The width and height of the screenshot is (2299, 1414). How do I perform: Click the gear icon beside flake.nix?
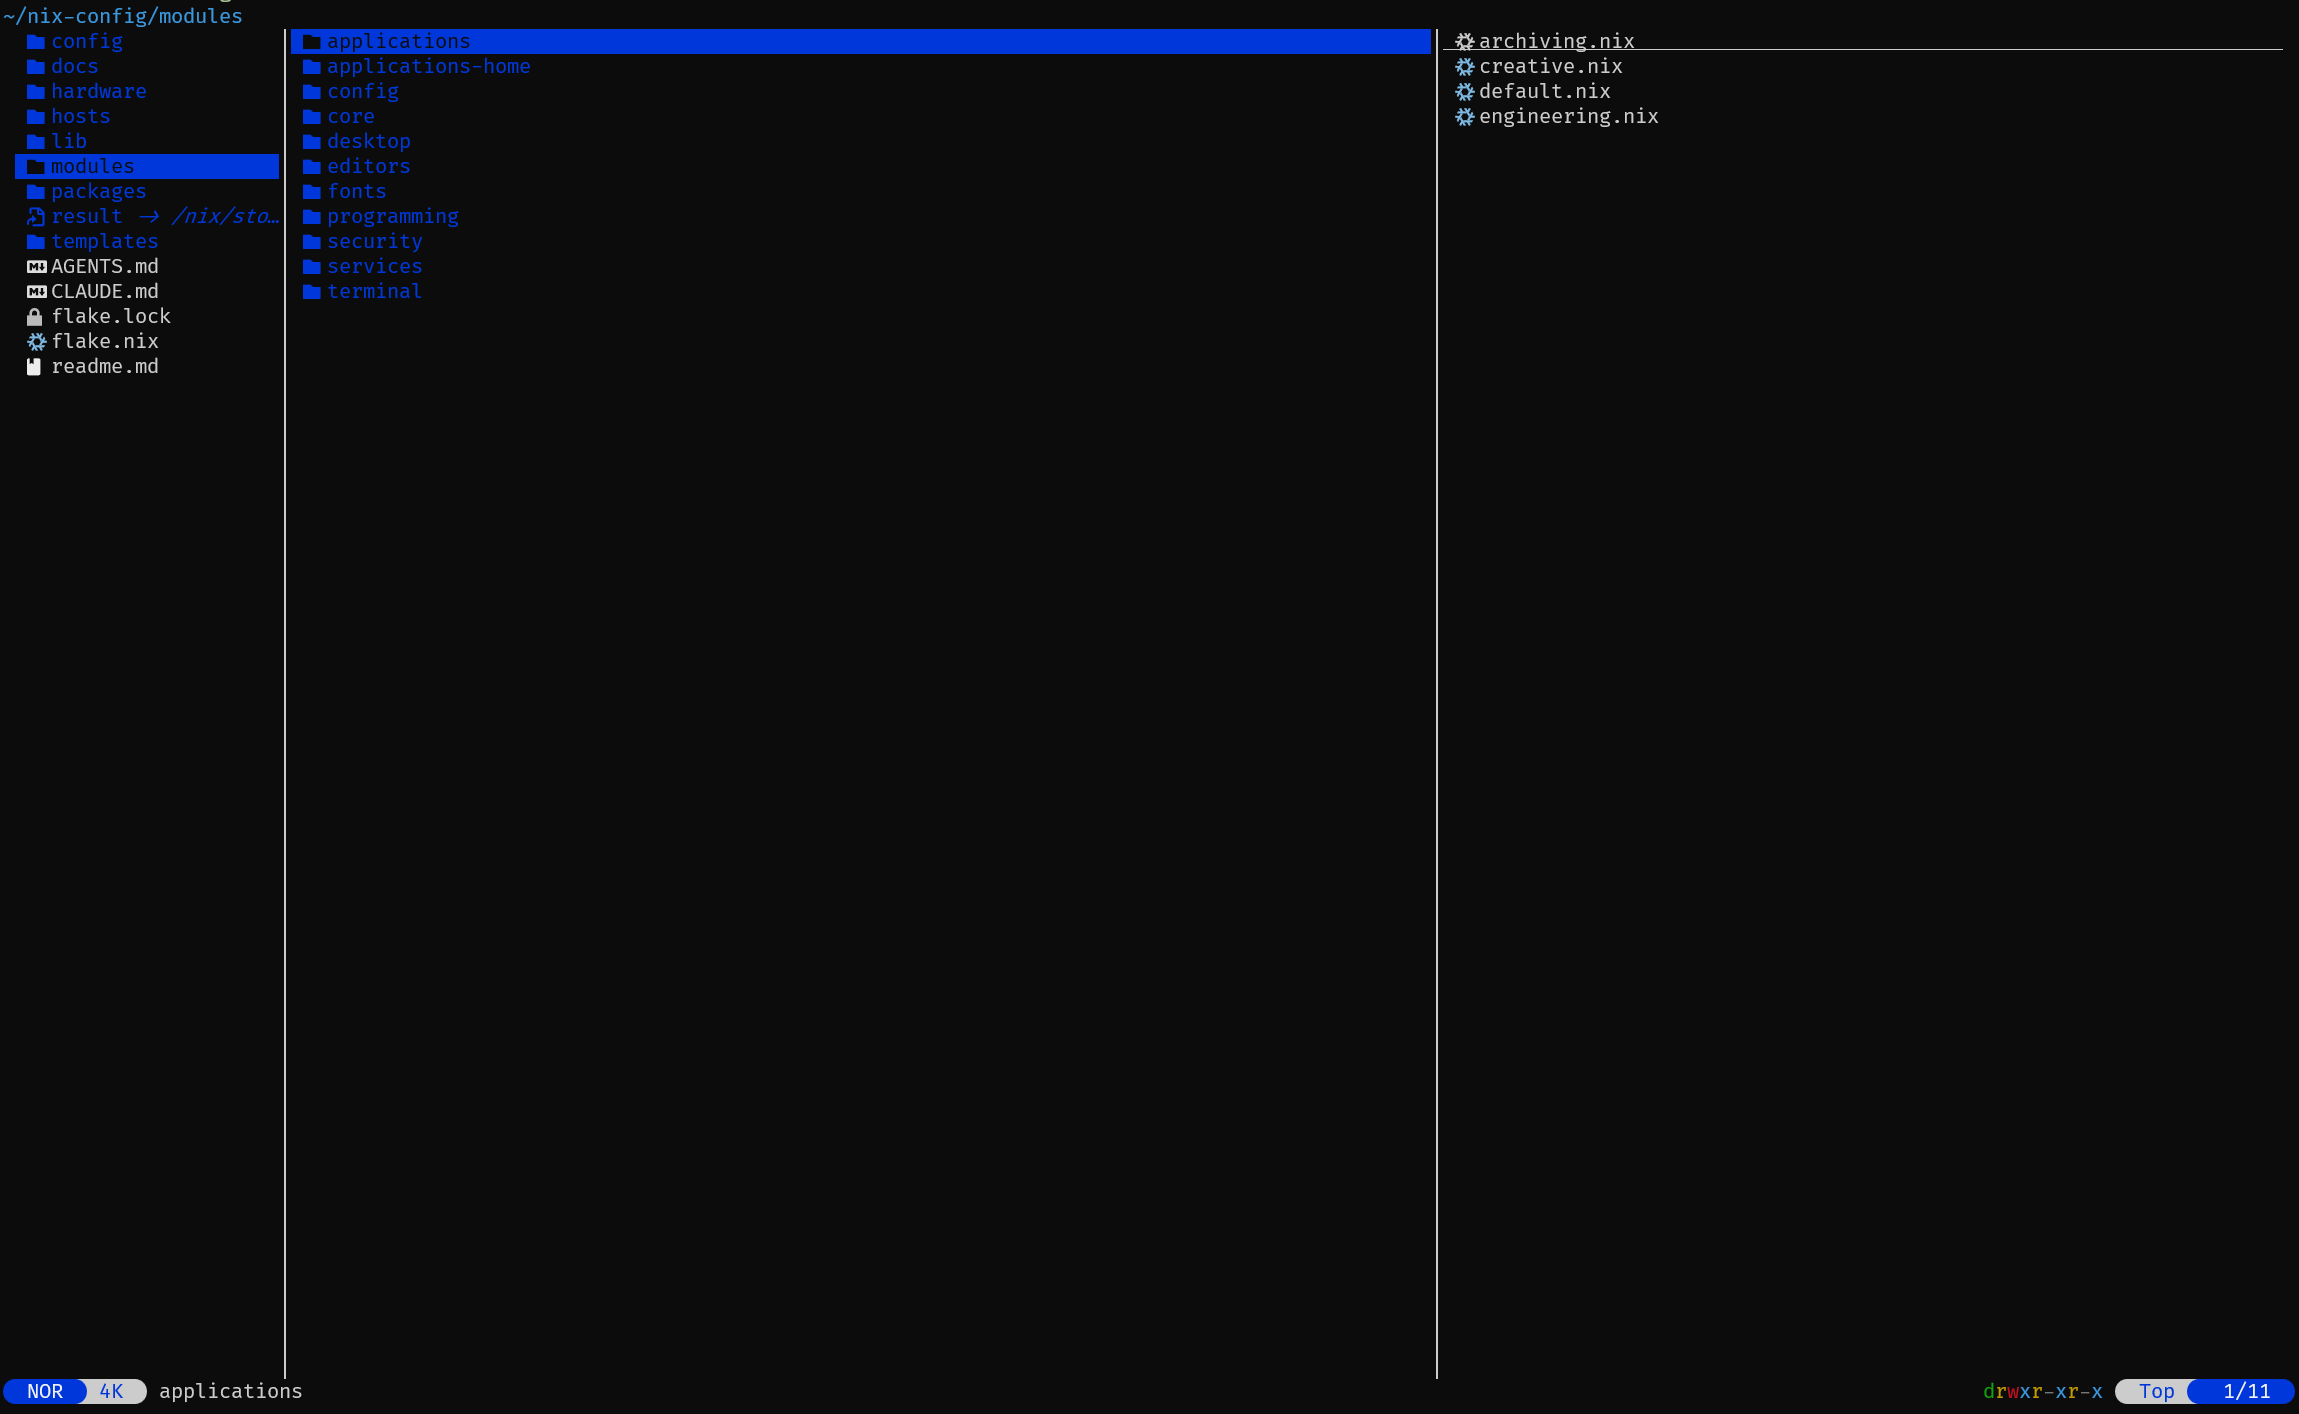(x=36, y=342)
